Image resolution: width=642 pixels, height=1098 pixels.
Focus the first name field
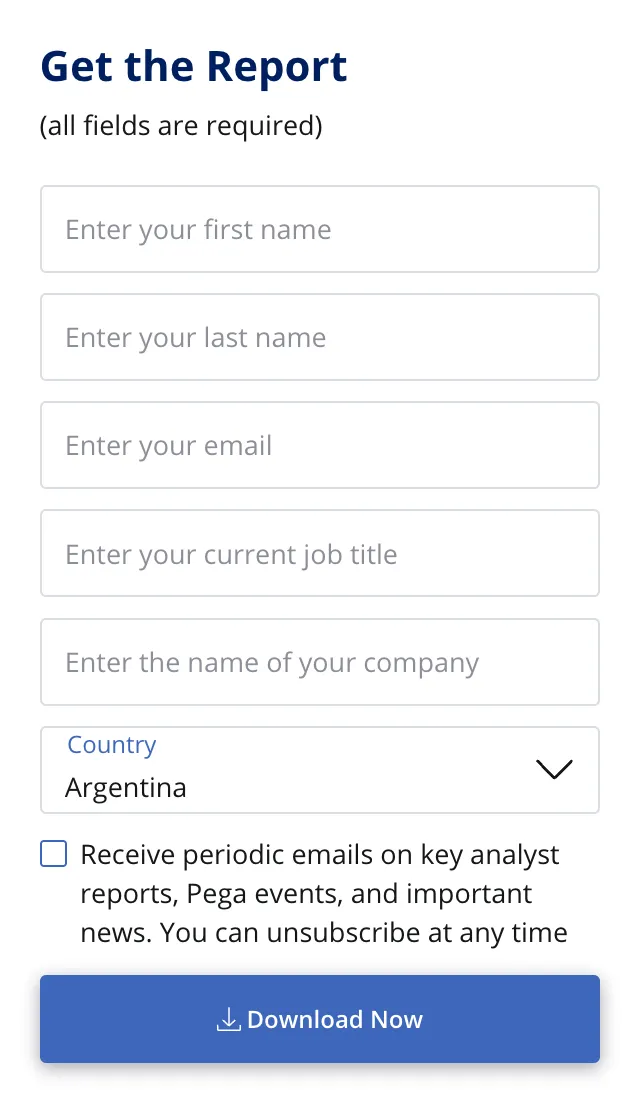(320, 229)
